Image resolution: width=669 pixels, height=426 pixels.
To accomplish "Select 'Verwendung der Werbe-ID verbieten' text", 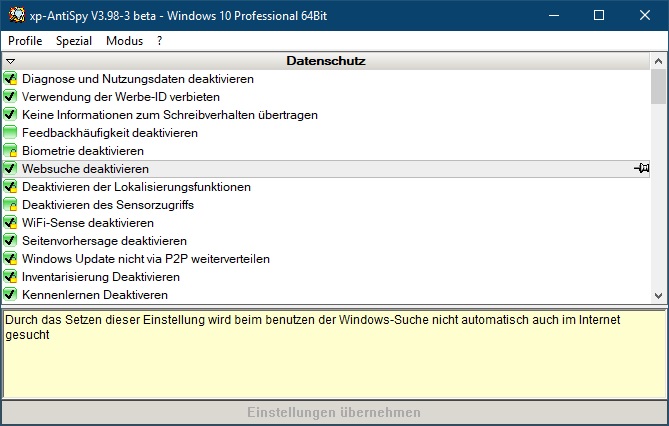I will click(x=121, y=97).
